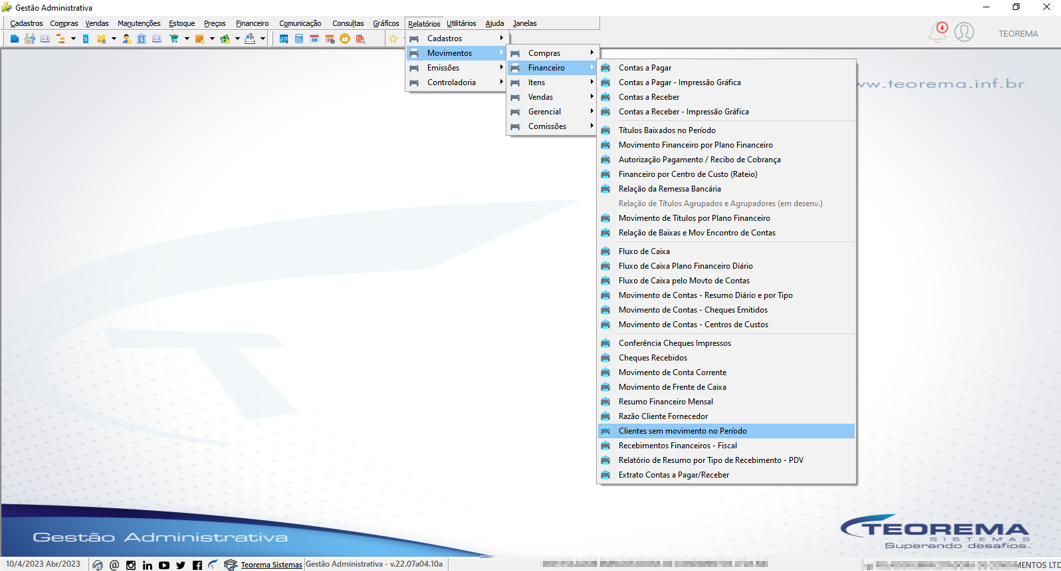Open the calculator toolbar icon

click(298, 39)
